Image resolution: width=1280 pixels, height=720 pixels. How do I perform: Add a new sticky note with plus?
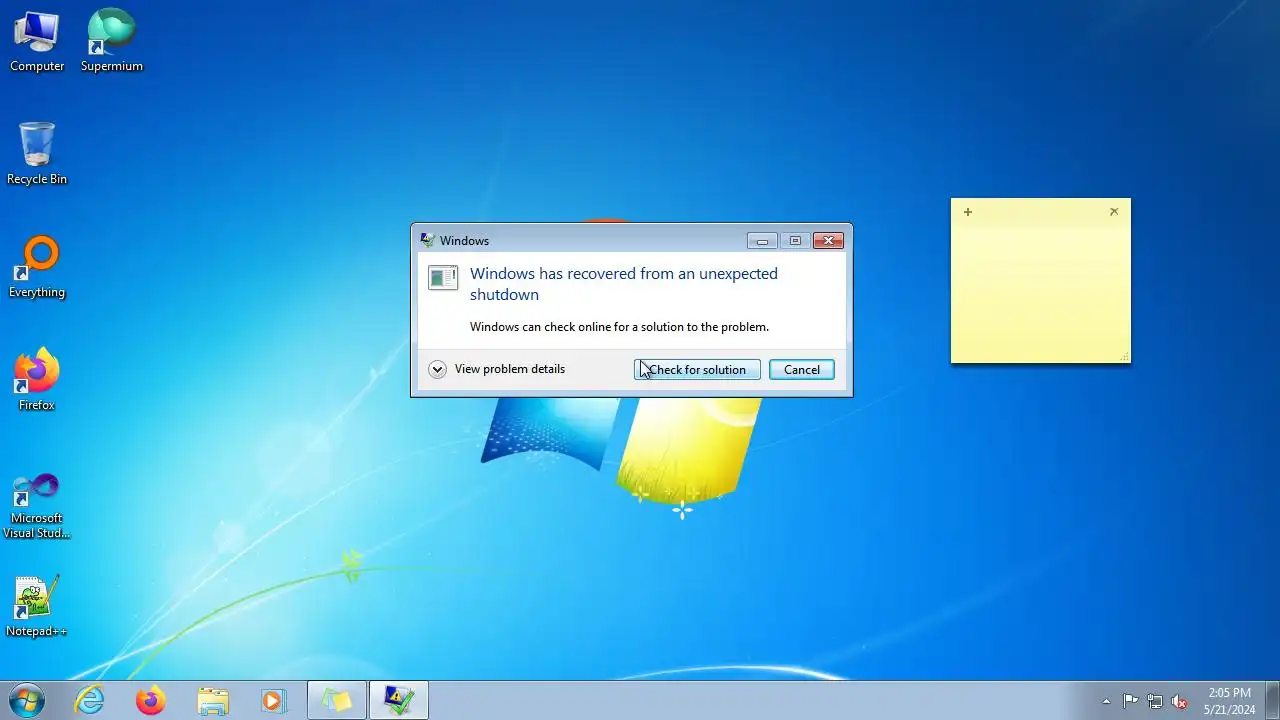coord(967,212)
